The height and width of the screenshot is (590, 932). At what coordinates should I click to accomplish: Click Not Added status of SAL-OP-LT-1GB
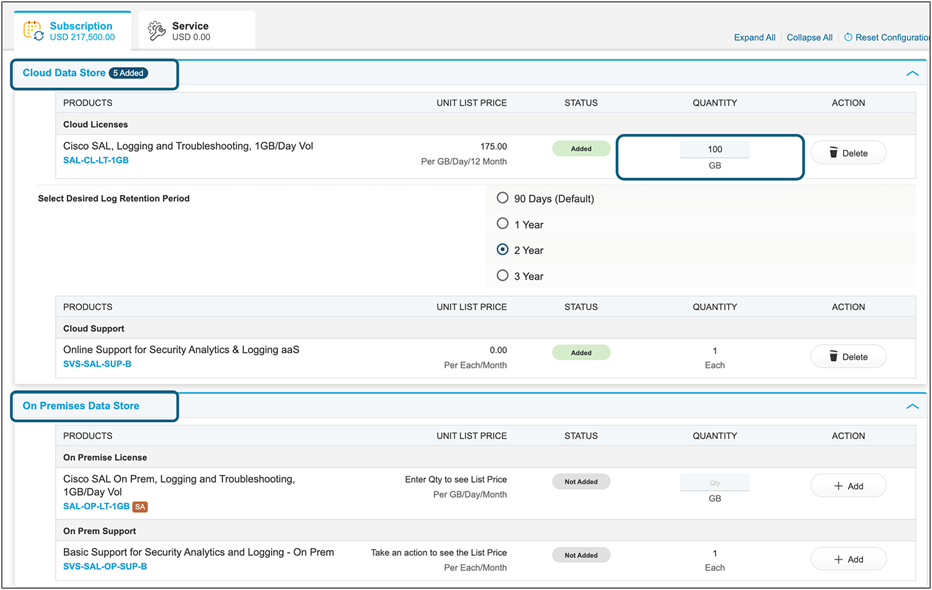click(x=581, y=481)
